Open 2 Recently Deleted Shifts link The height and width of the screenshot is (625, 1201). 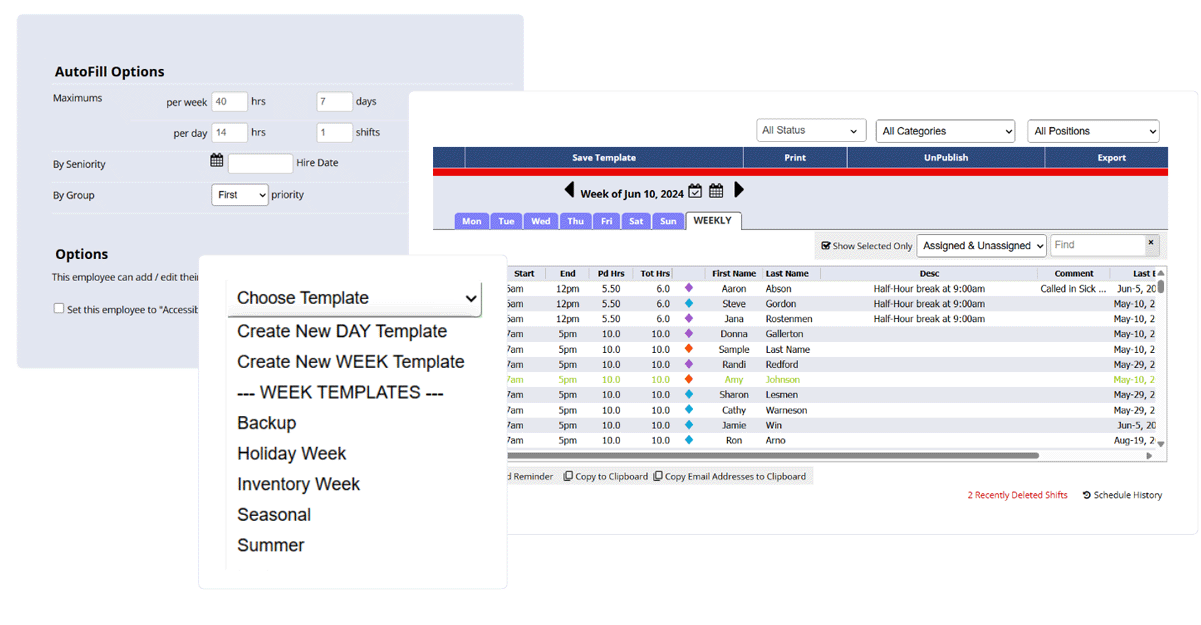[x=1017, y=495]
